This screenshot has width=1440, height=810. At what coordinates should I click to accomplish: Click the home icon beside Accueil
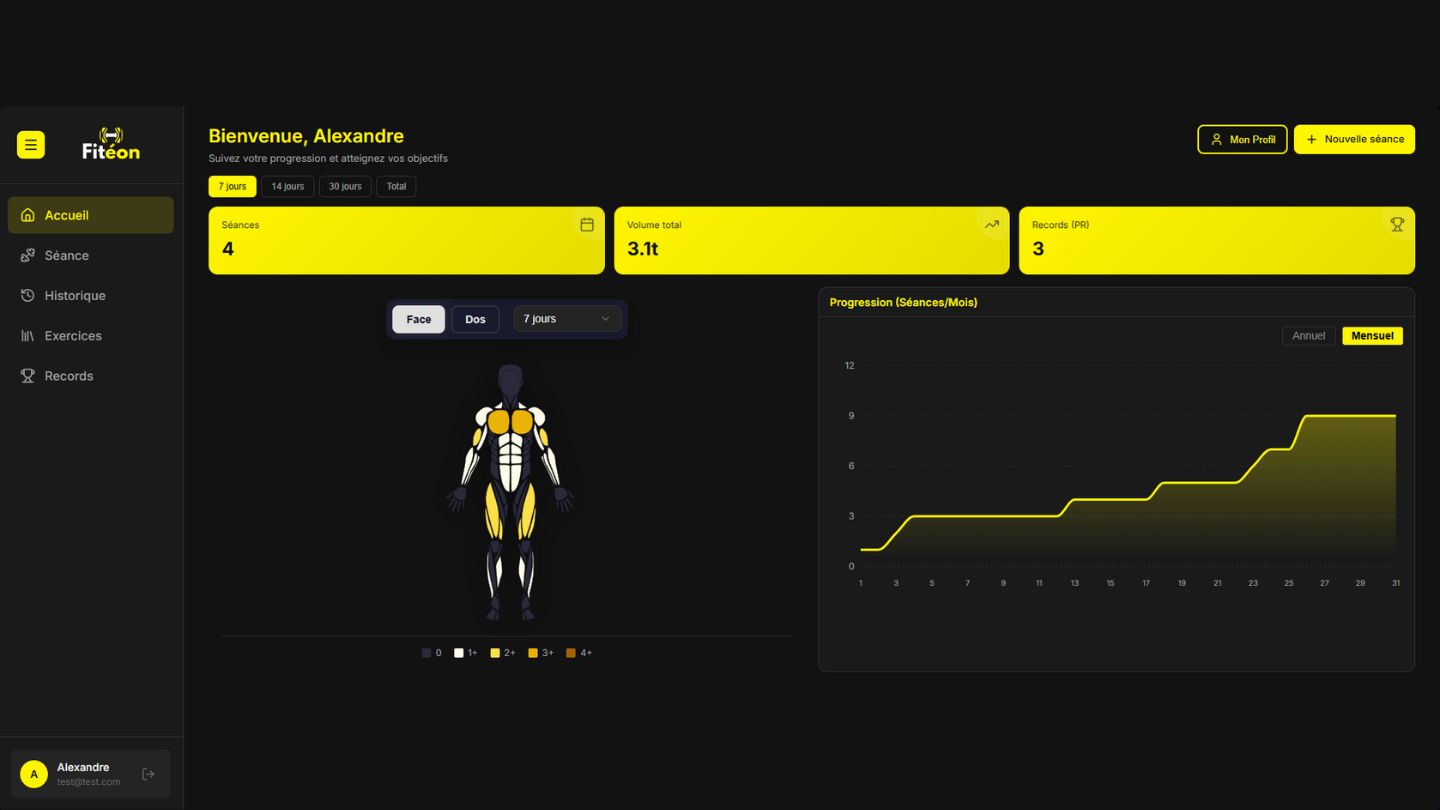[x=28, y=215]
